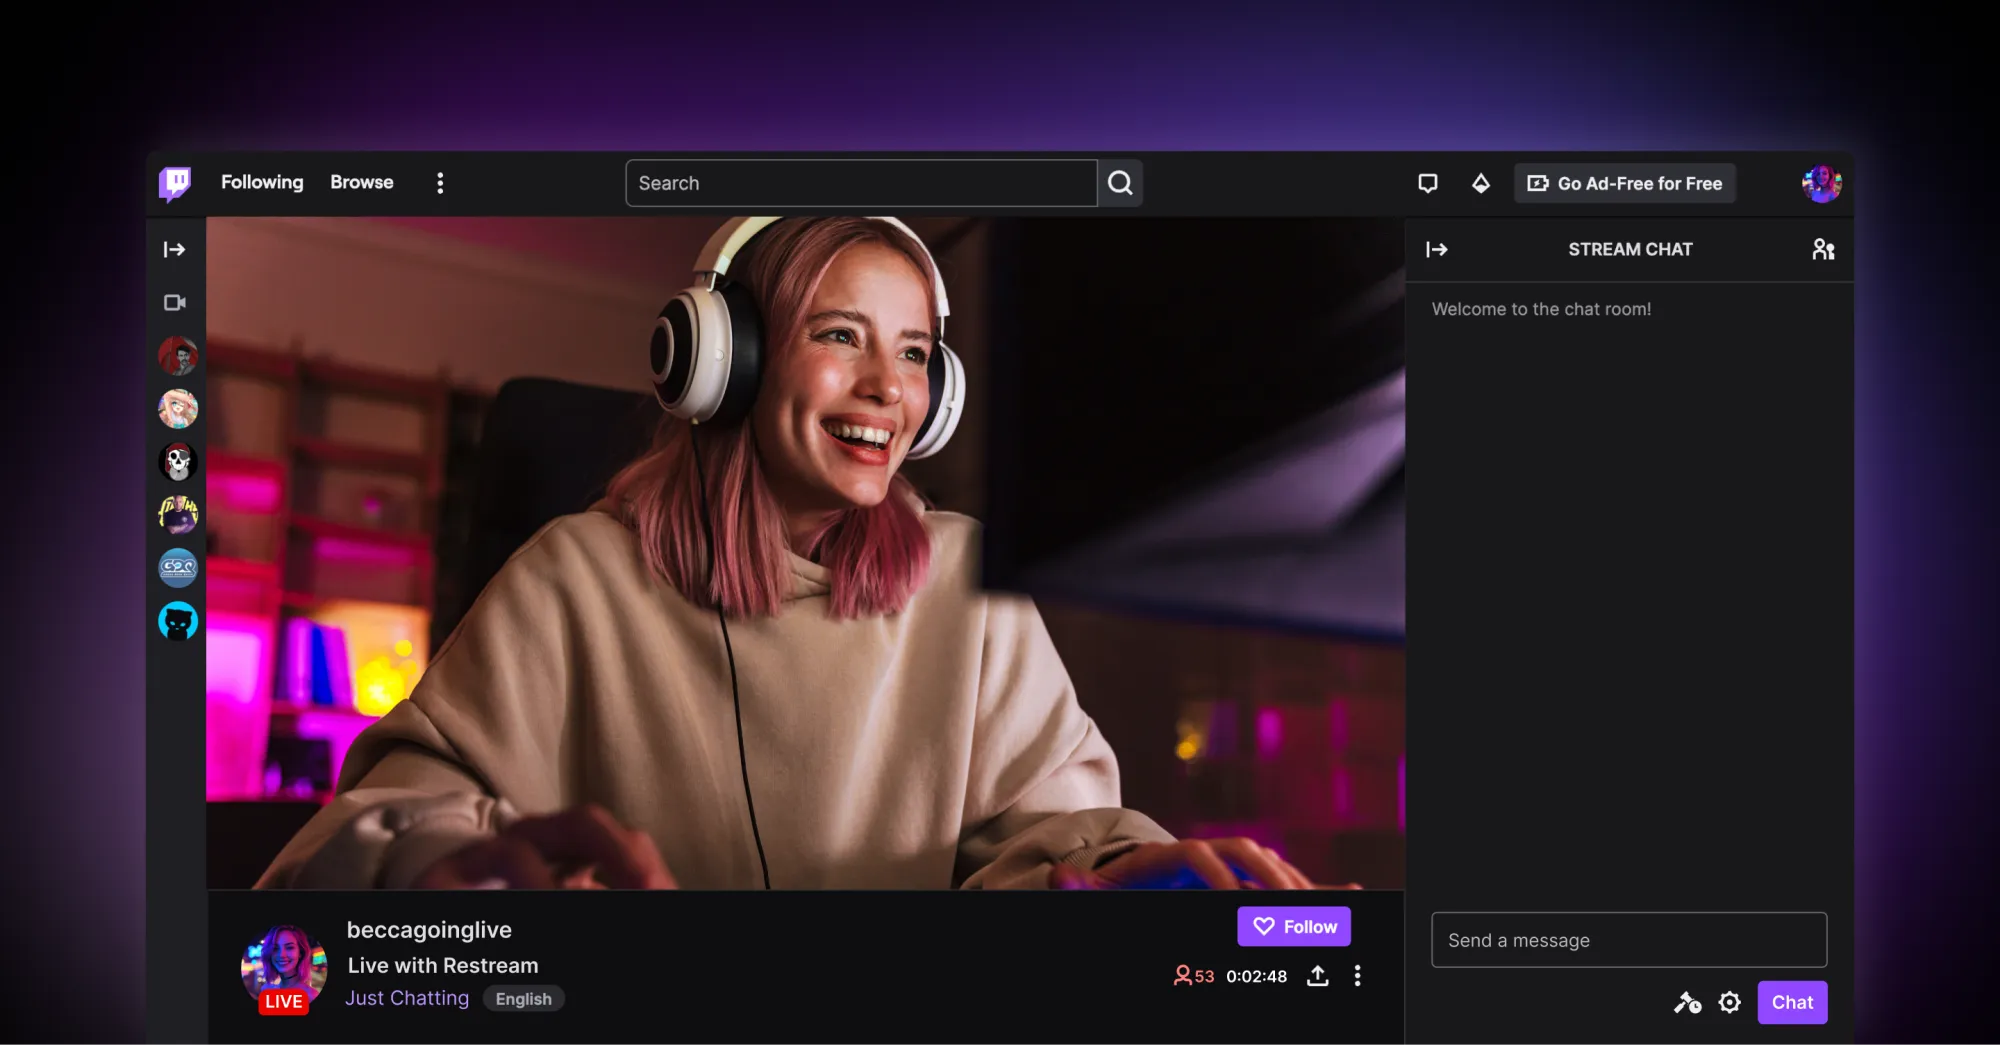Collapse the left channels sidebar
Screen dimensions: 2000x1045
(x=174, y=250)
